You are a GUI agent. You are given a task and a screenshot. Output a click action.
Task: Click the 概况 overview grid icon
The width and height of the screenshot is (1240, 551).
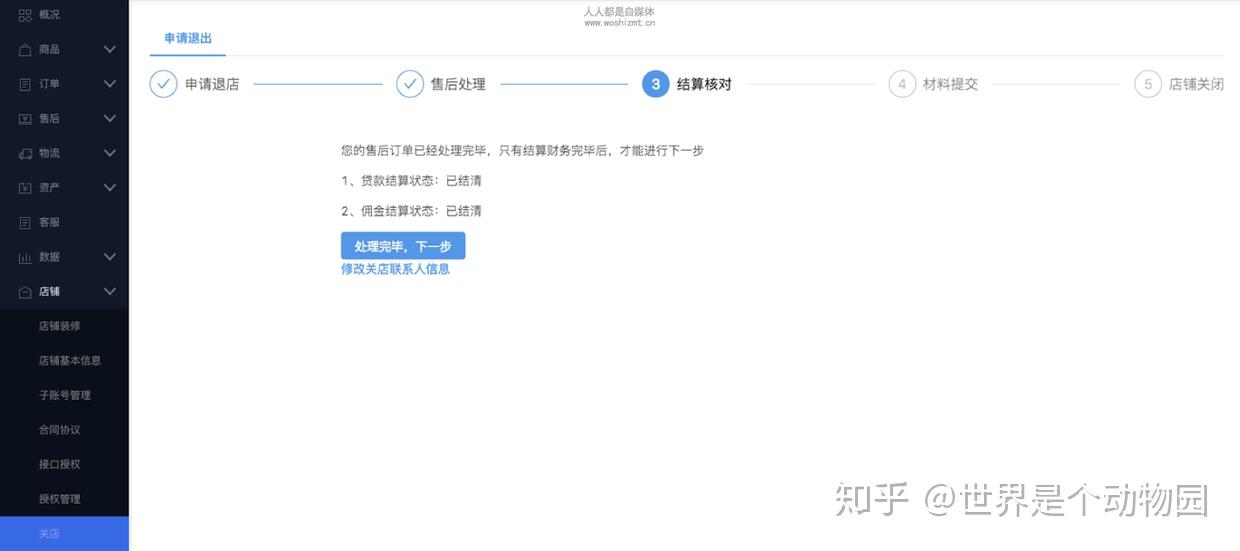(x=25, y=15)
